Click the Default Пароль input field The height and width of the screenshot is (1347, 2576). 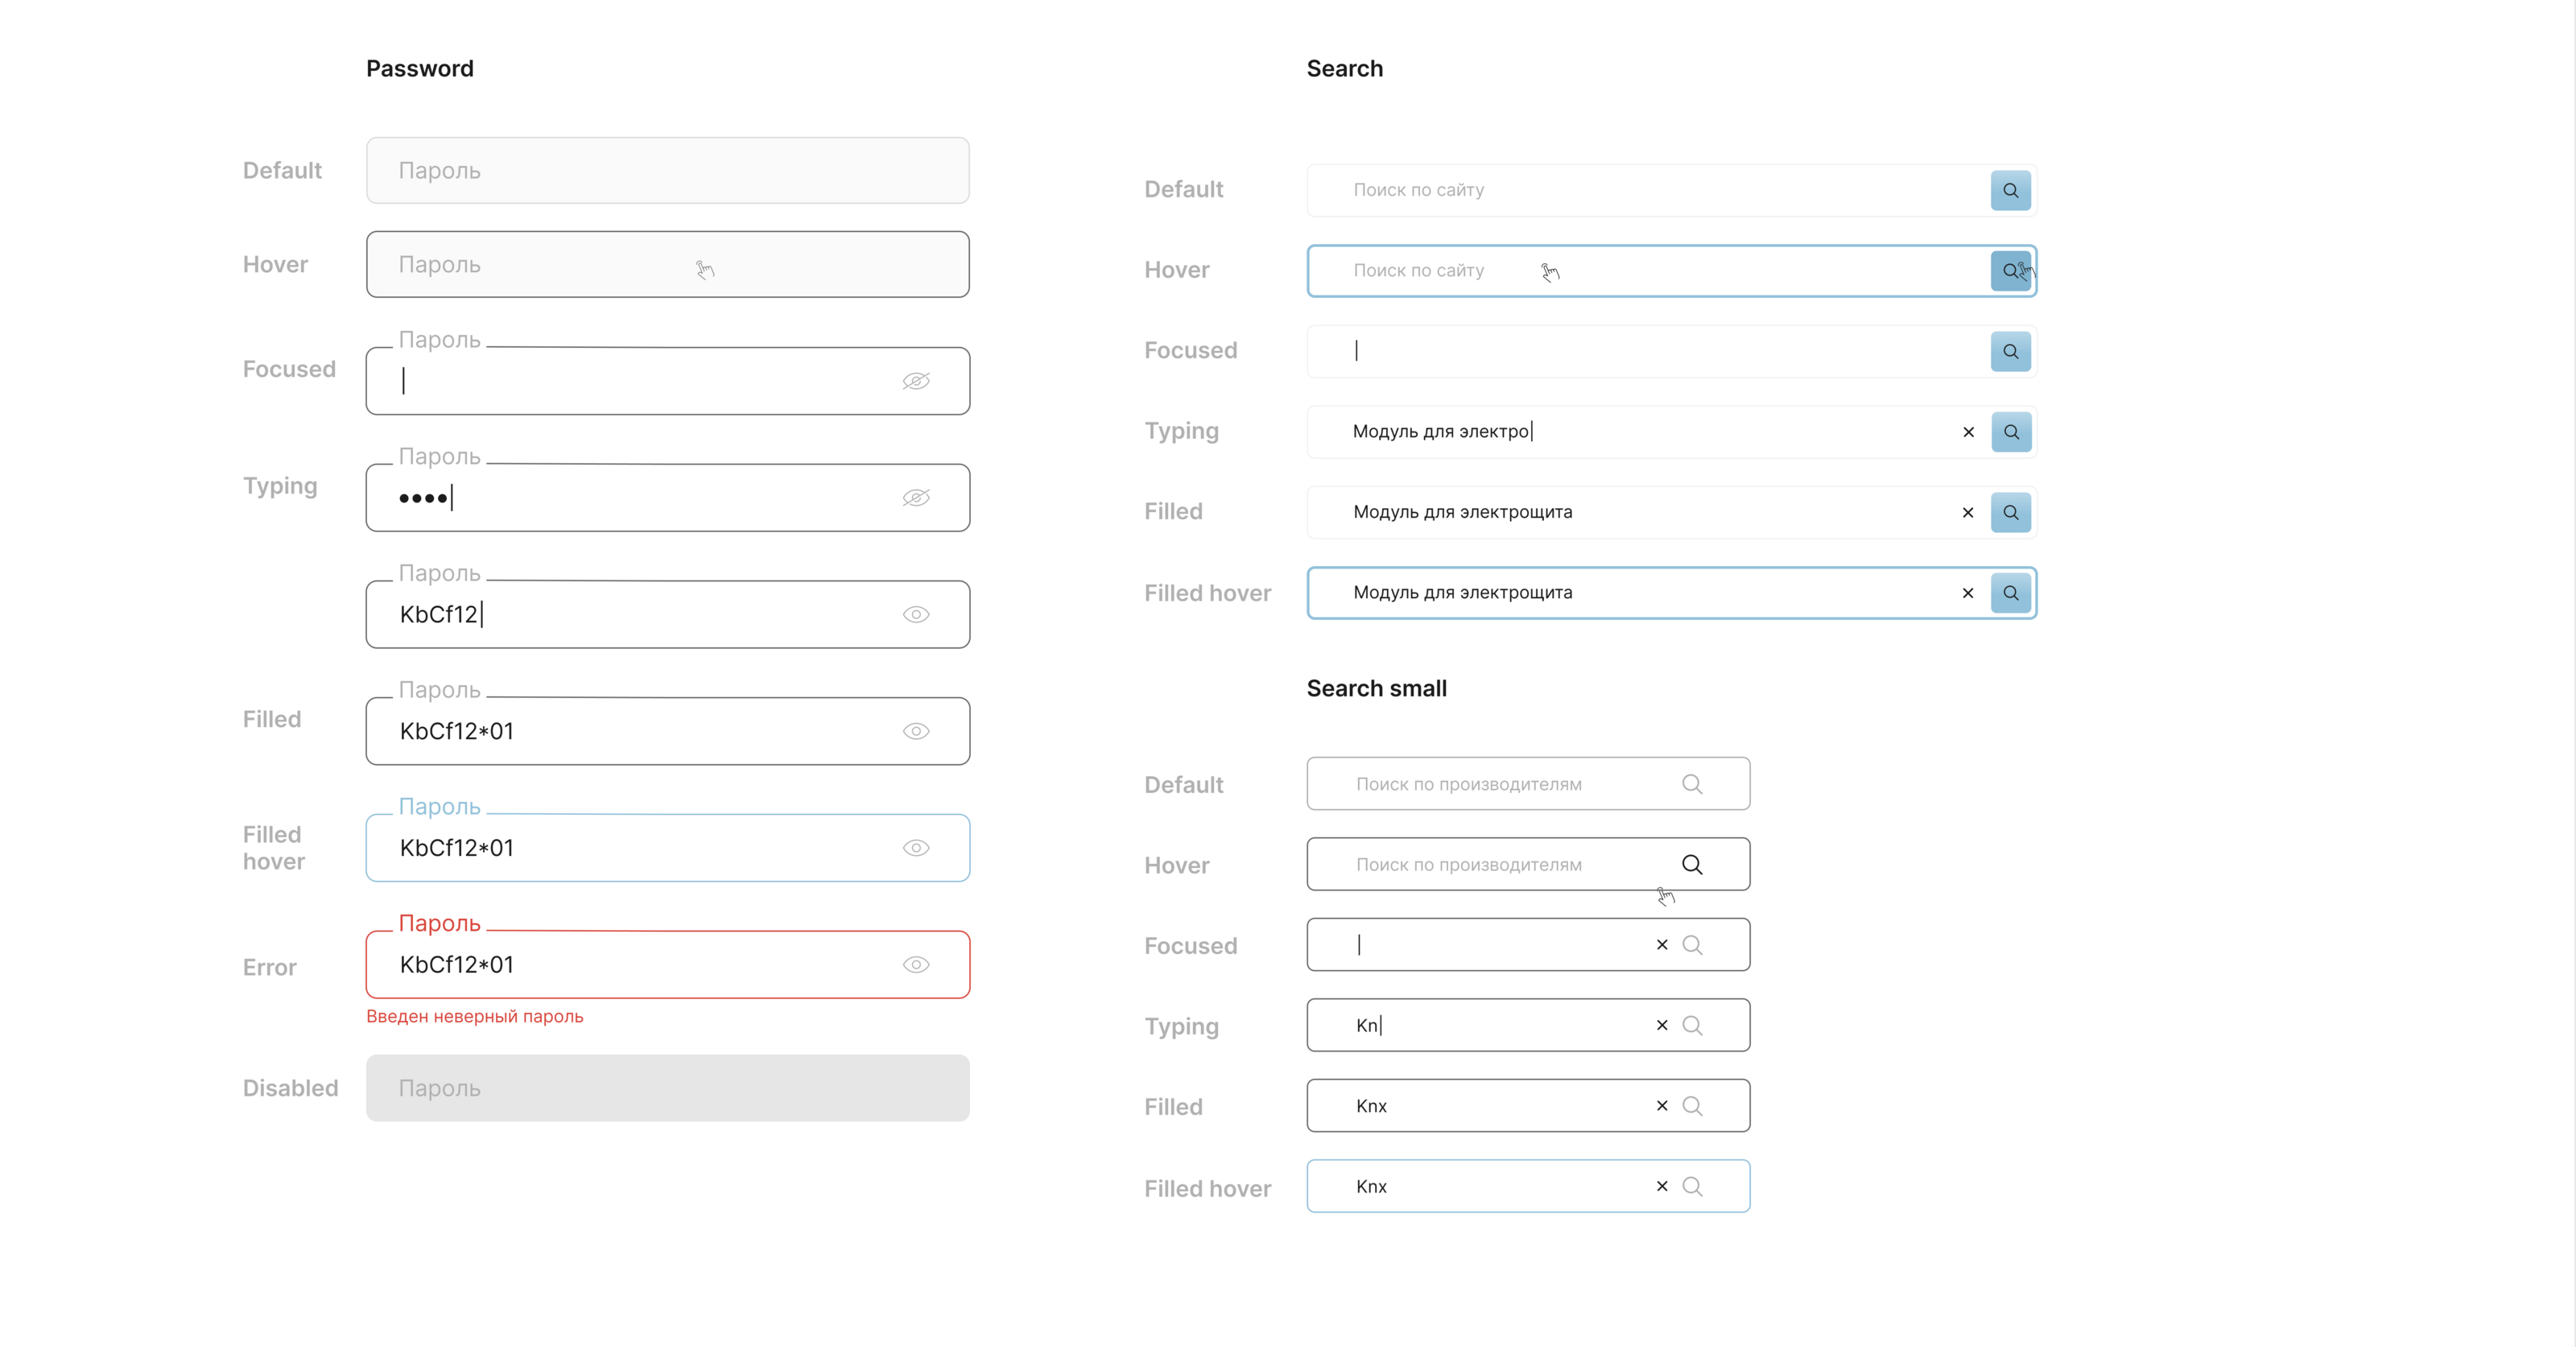pos(667,171)
